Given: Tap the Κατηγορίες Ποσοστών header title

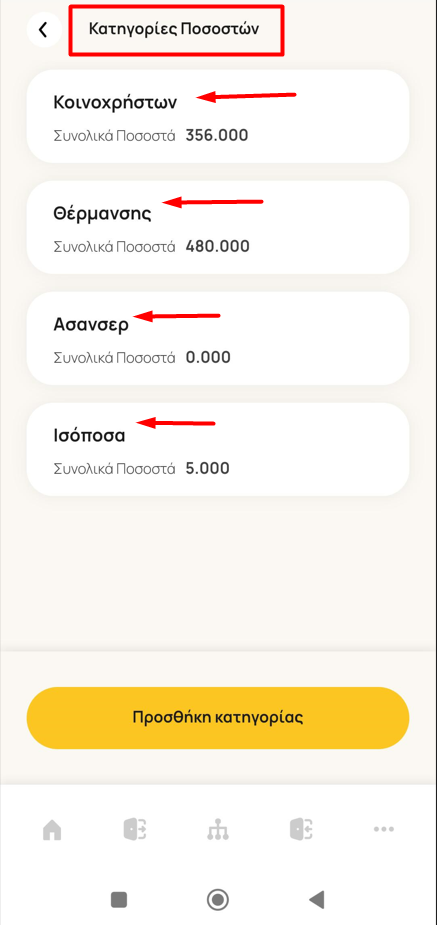Looking at the screenshot, I should [174, 29].
